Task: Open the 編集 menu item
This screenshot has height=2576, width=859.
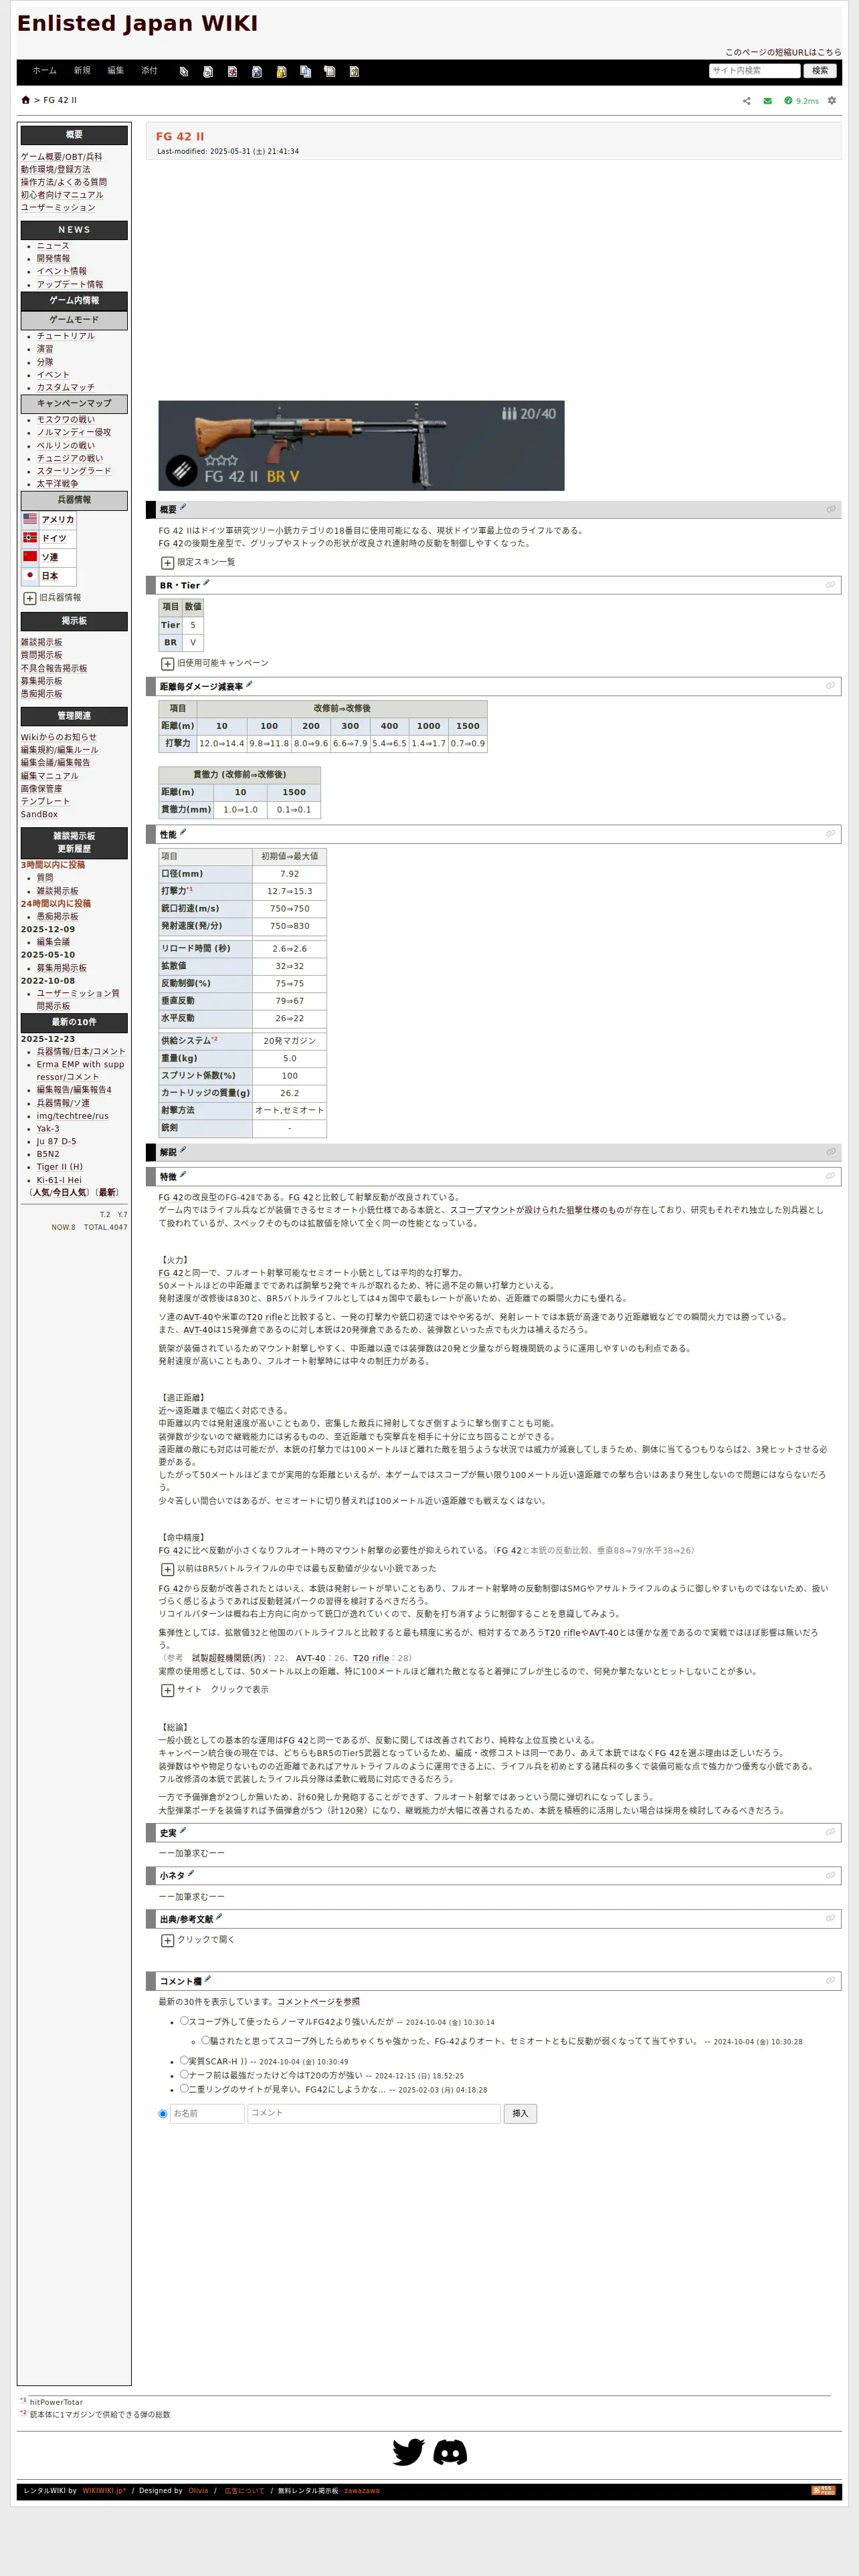Action: pos(116,71)
